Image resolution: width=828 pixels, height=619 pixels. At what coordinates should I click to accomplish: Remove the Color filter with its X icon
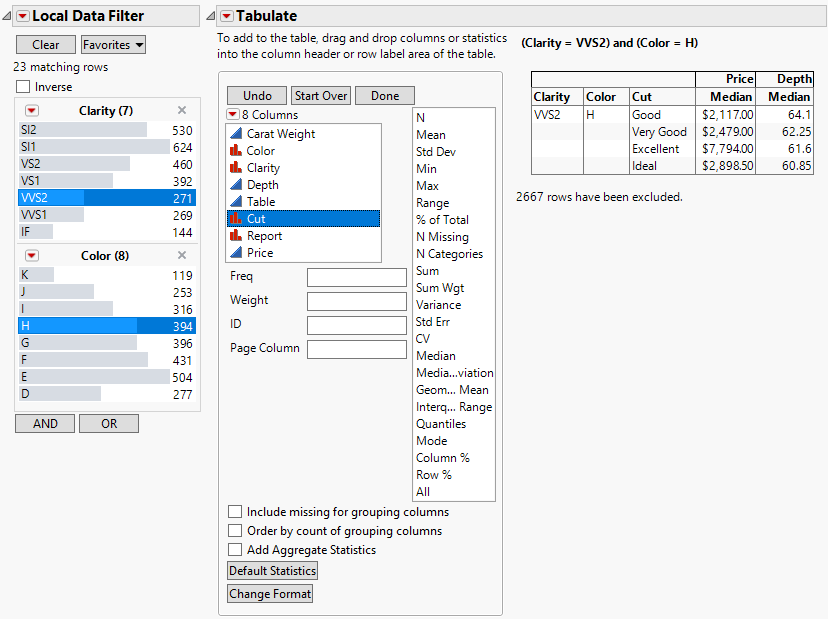pos(182,256)
